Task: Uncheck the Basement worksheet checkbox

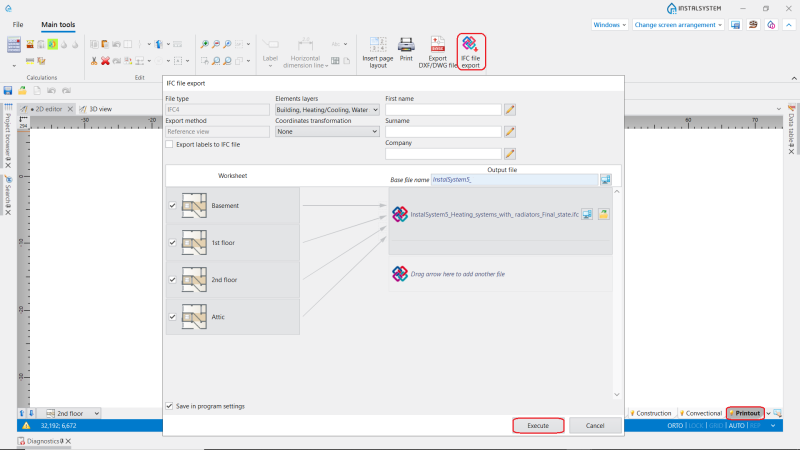Action: point(172,206)
